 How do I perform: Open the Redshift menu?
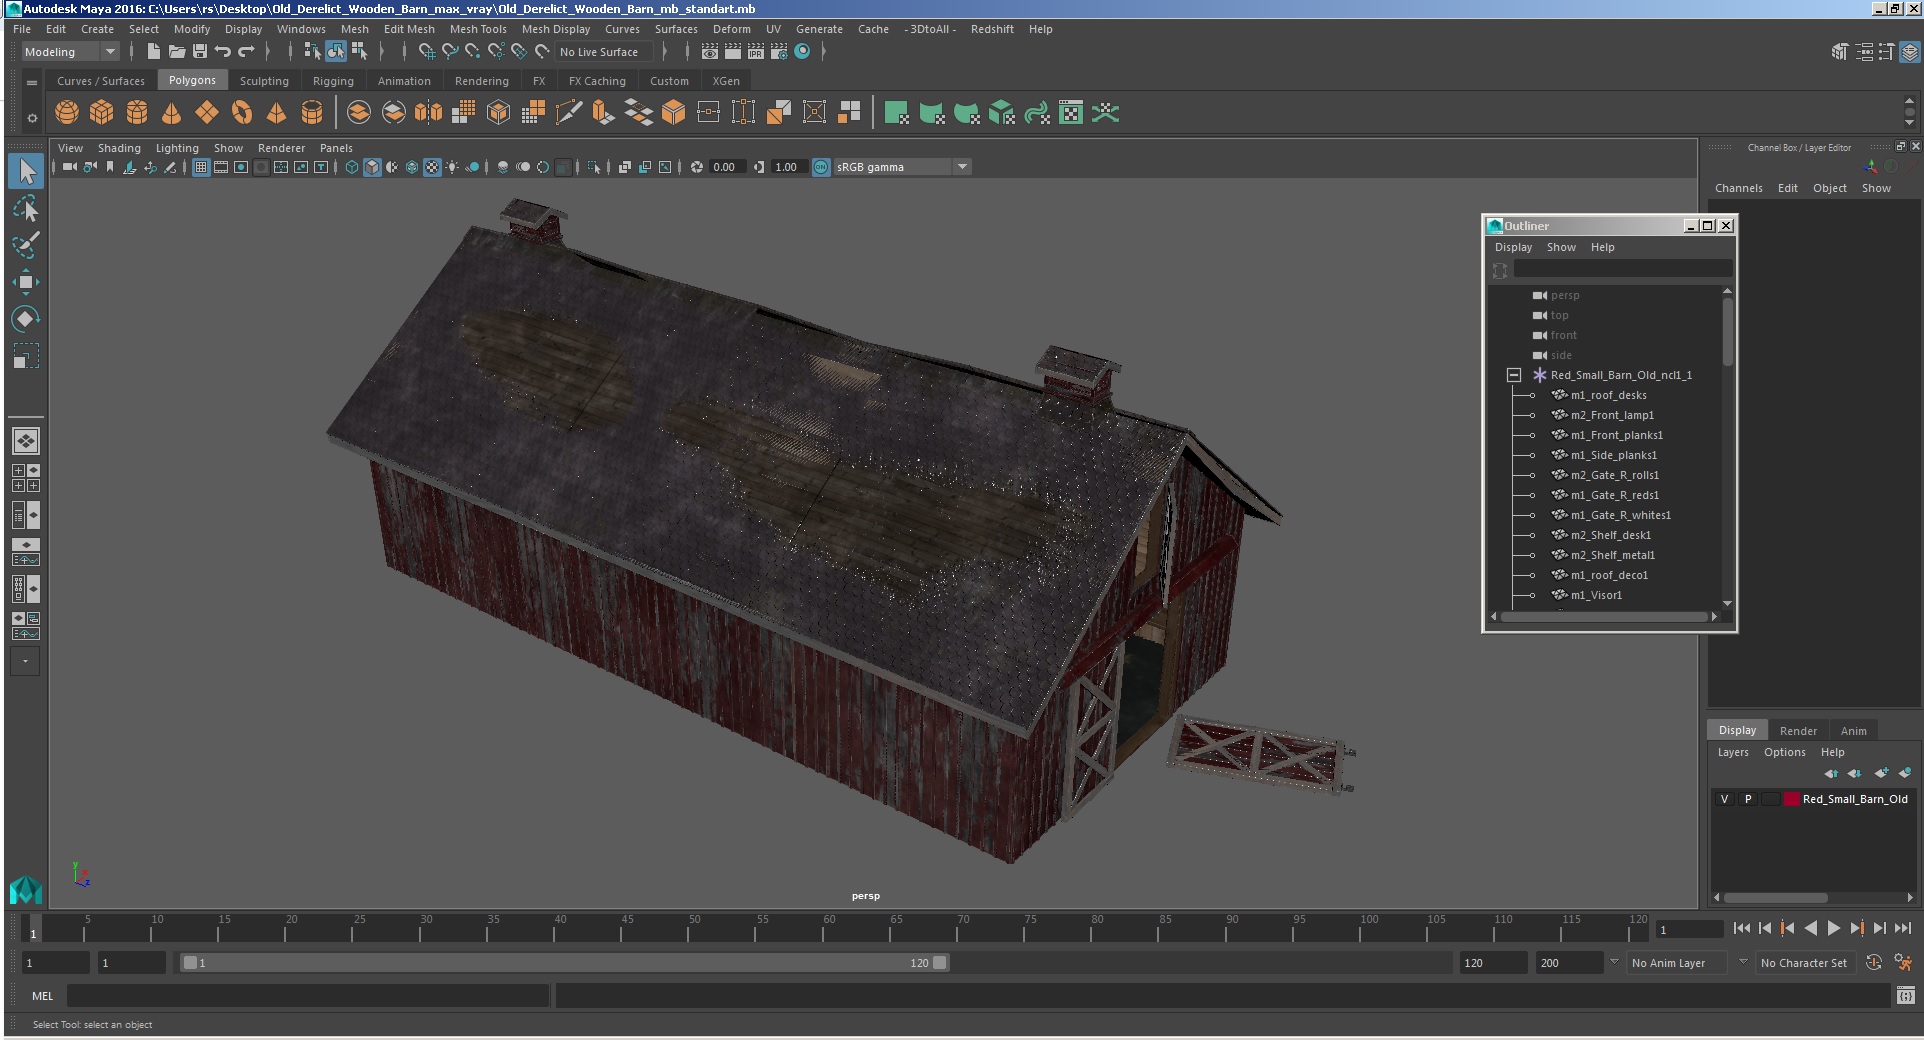pyautogui.click(x=992, y=29)
